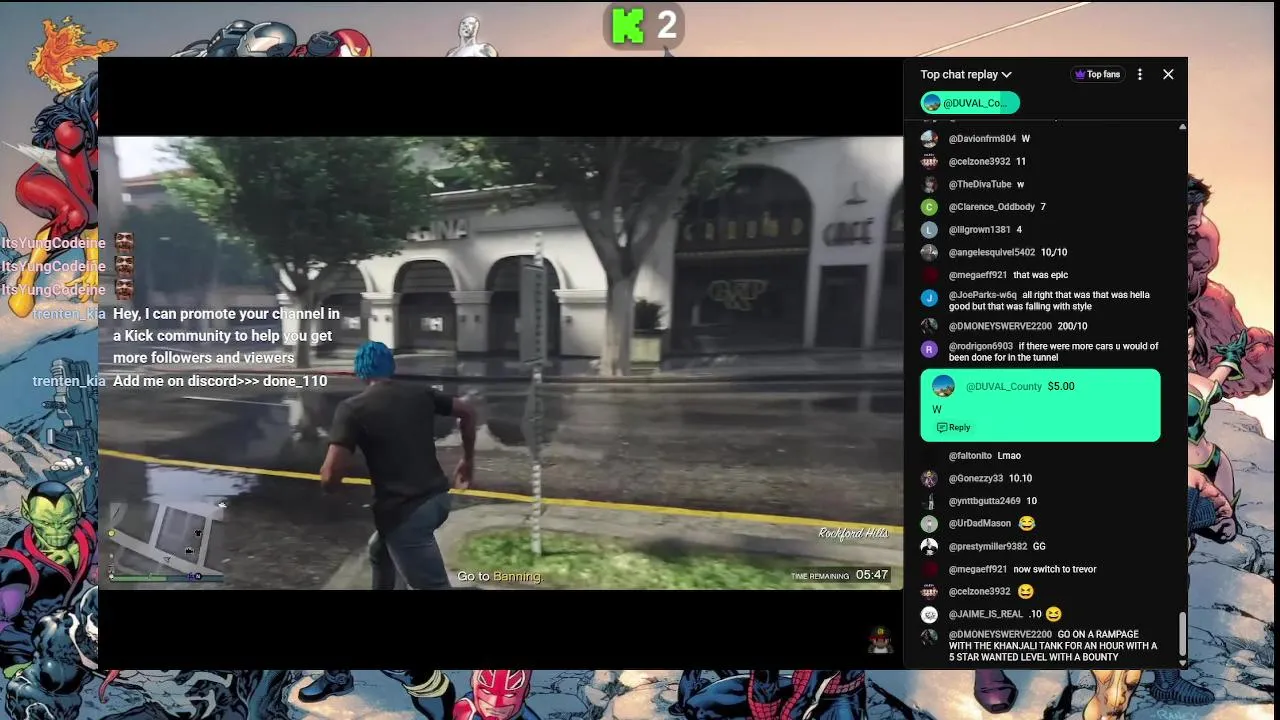This screenshot has height=720, width=1280.
Task: Click the @DUVAL_Co pinned Super Chat chip
Action: (x=970, y=103)
